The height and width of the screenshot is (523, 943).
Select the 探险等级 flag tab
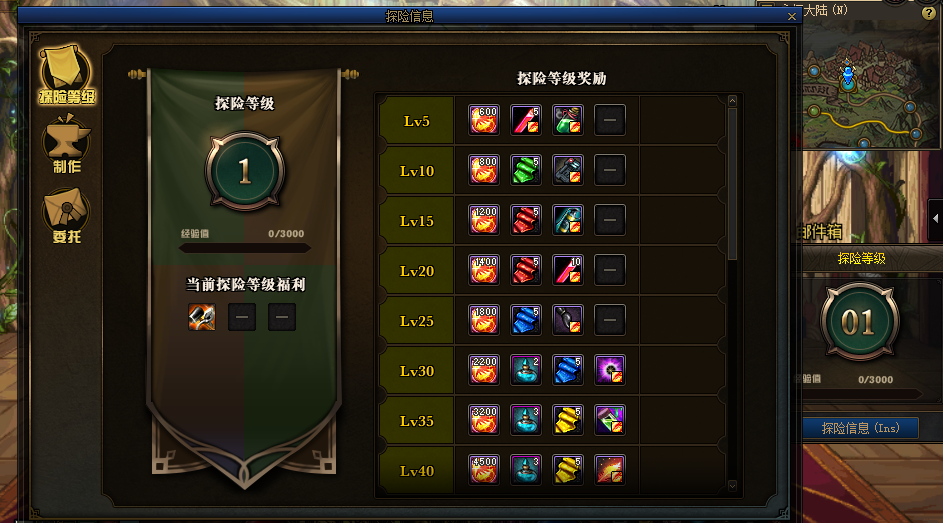pos(66,74)
